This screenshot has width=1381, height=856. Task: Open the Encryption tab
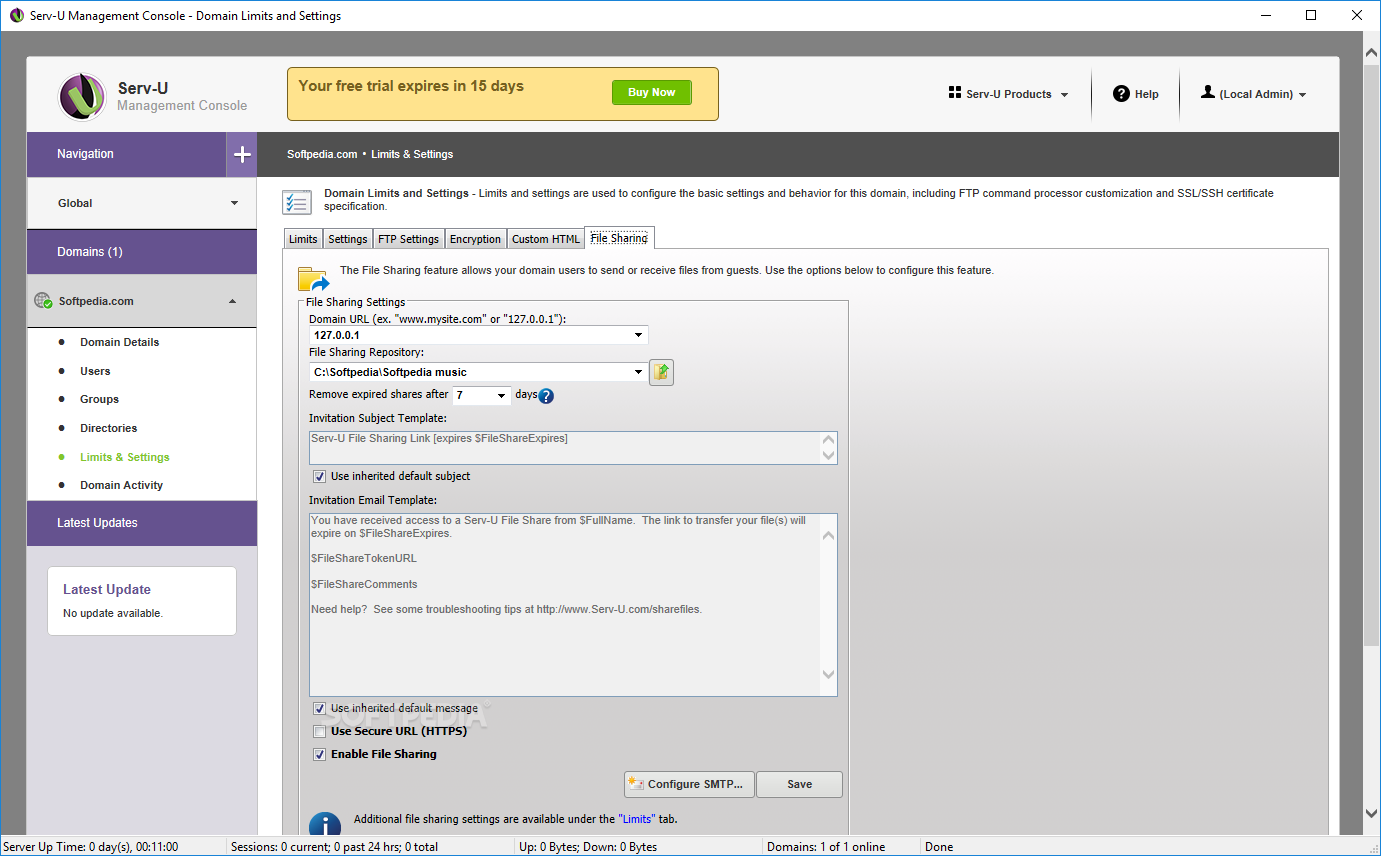click(x=475, y=239)
